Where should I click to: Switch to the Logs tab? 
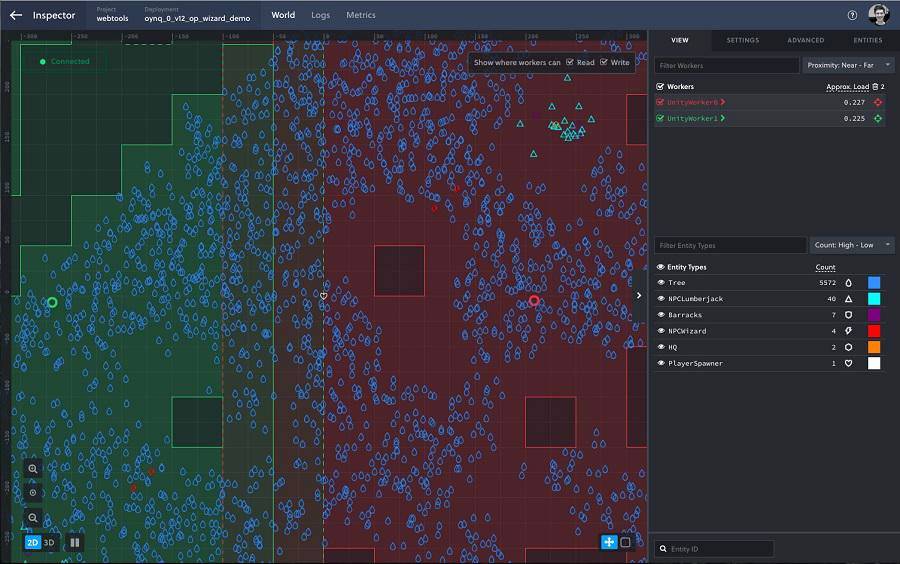coord(320,15)
